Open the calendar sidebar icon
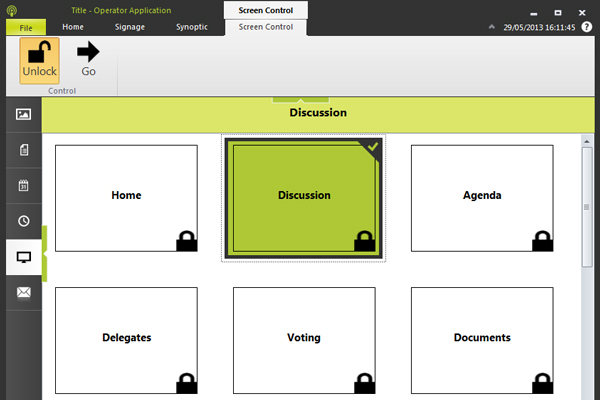Screen dimensions: 600x400 24,185
